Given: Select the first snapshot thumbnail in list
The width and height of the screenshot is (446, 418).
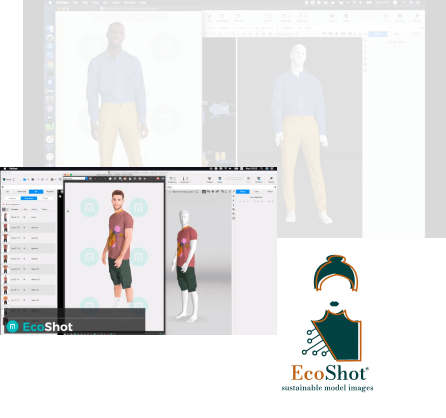Looking at the screenshot, I should click(x=5, y=217).
